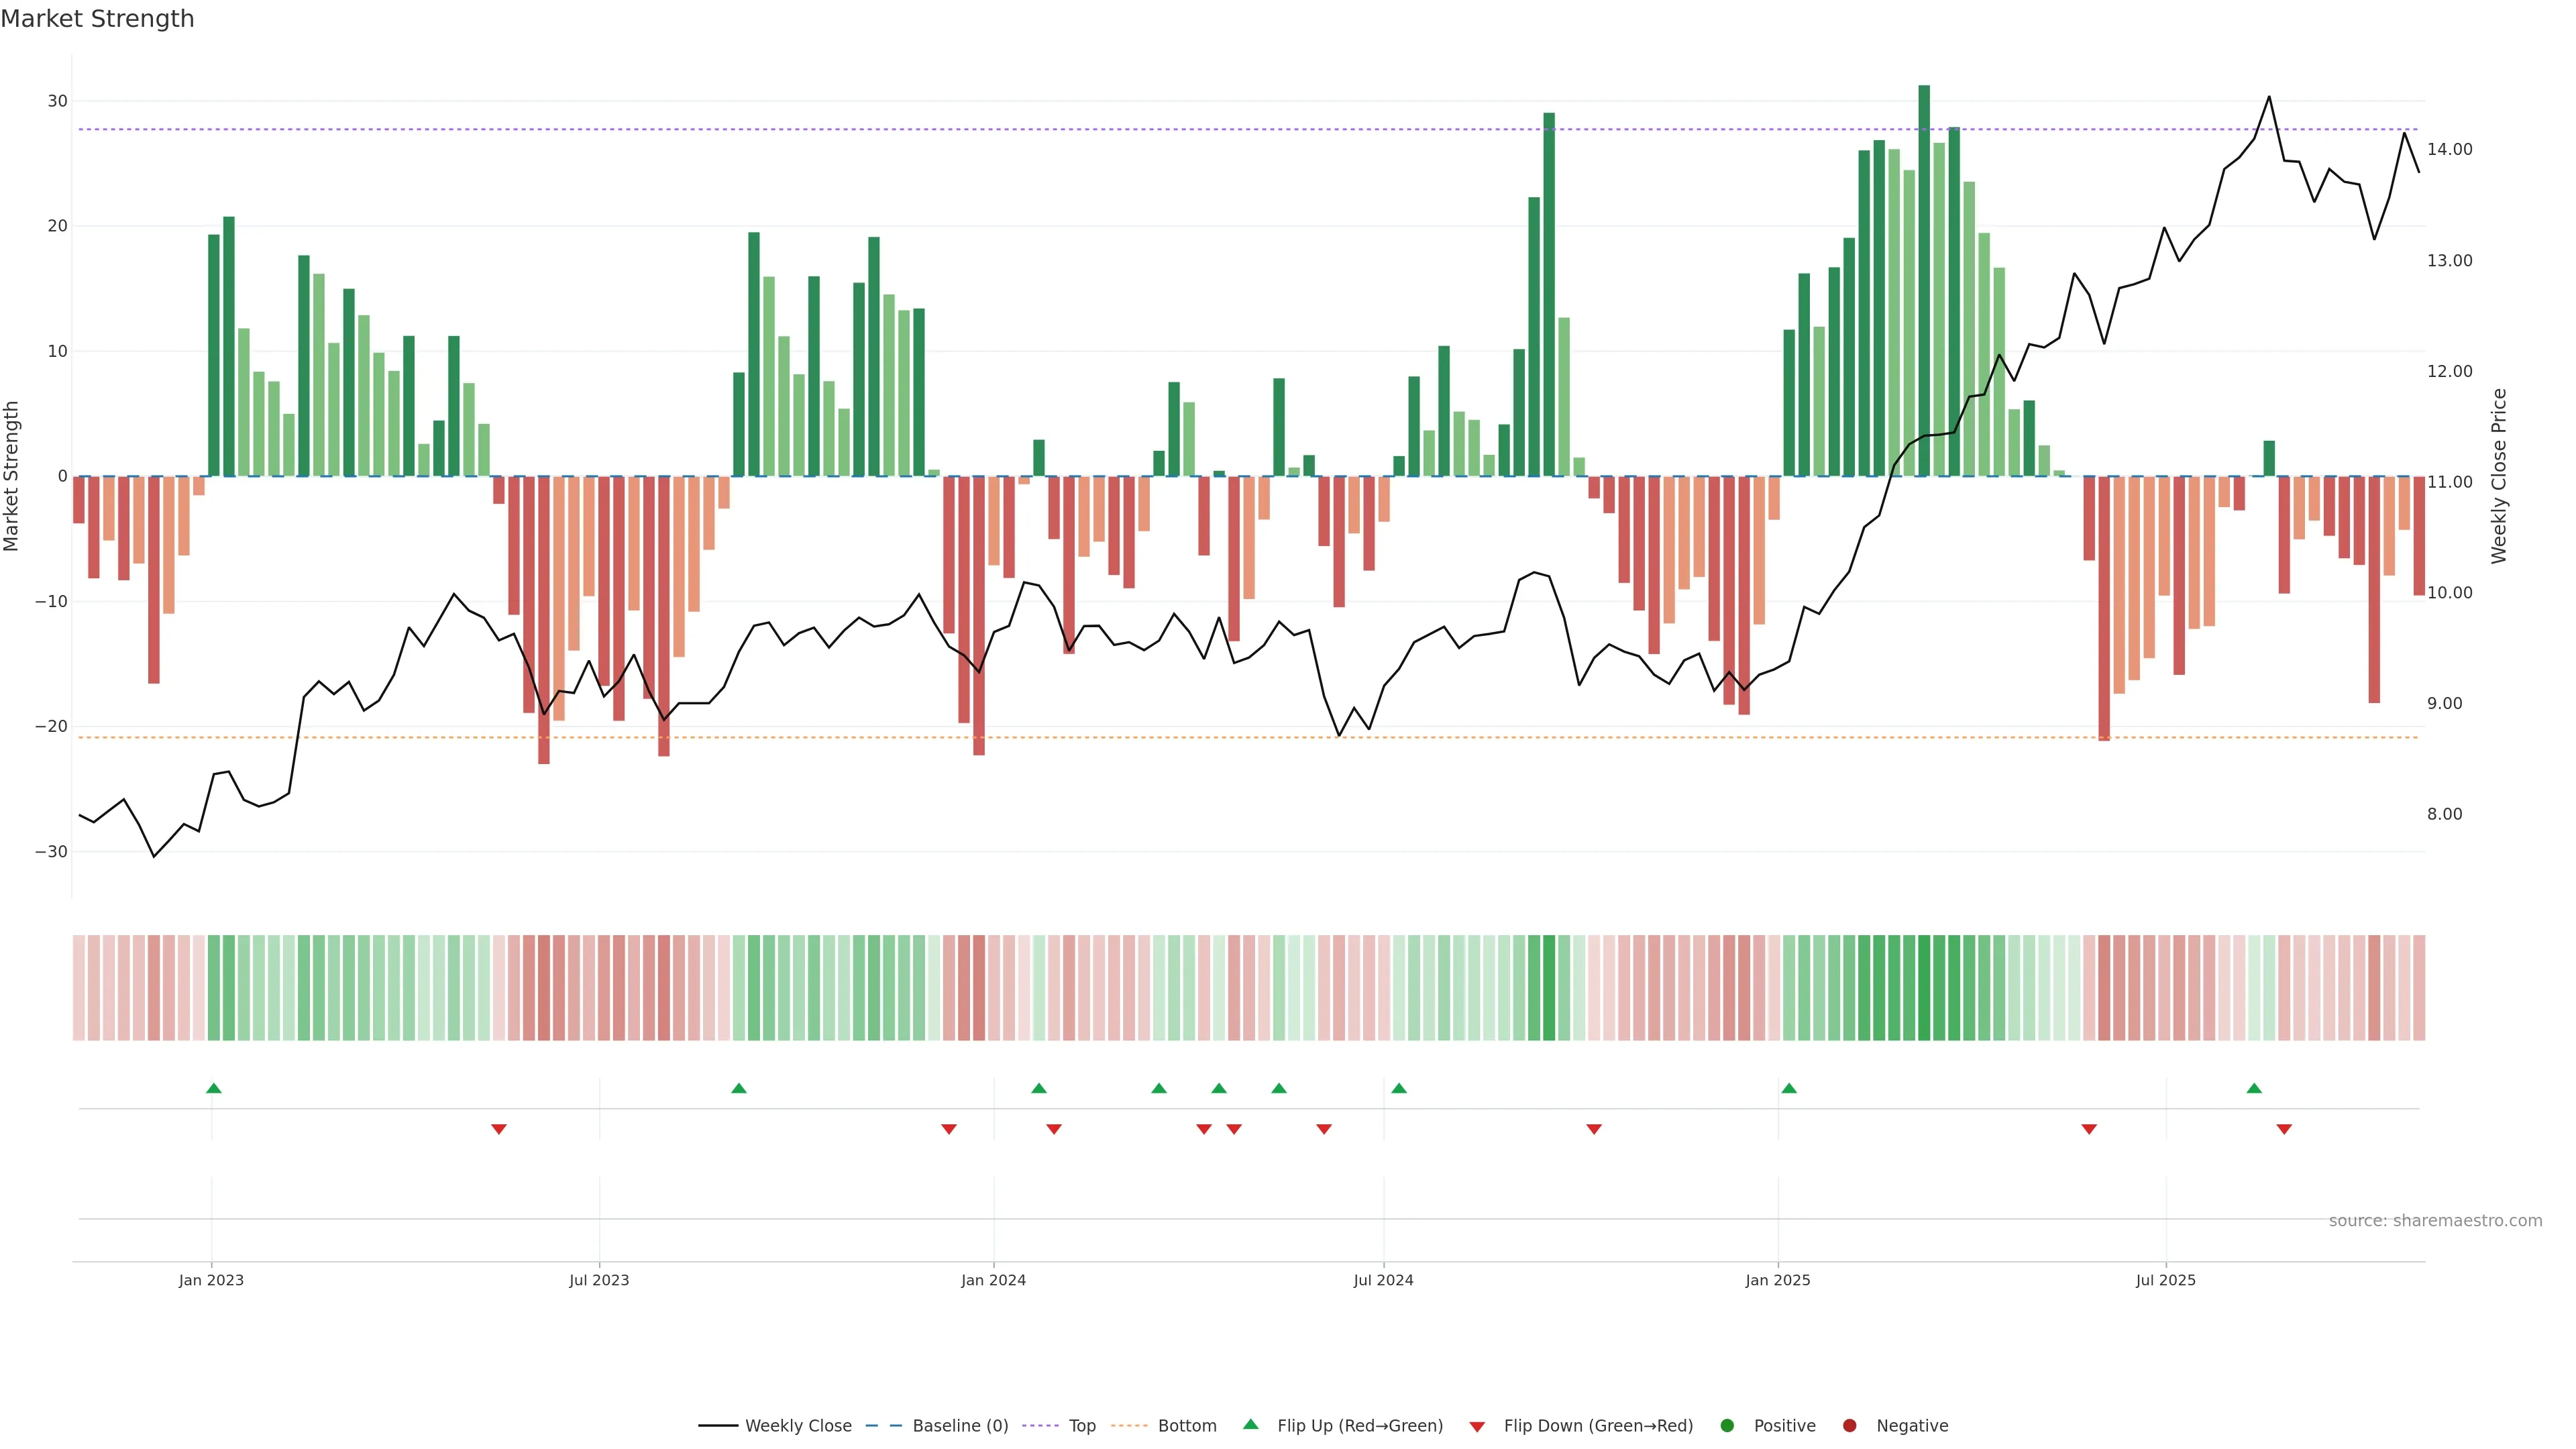Click the first red flip-down triangle marker
Viewport: 2576px width, 1449px height.
point(499,1129)
